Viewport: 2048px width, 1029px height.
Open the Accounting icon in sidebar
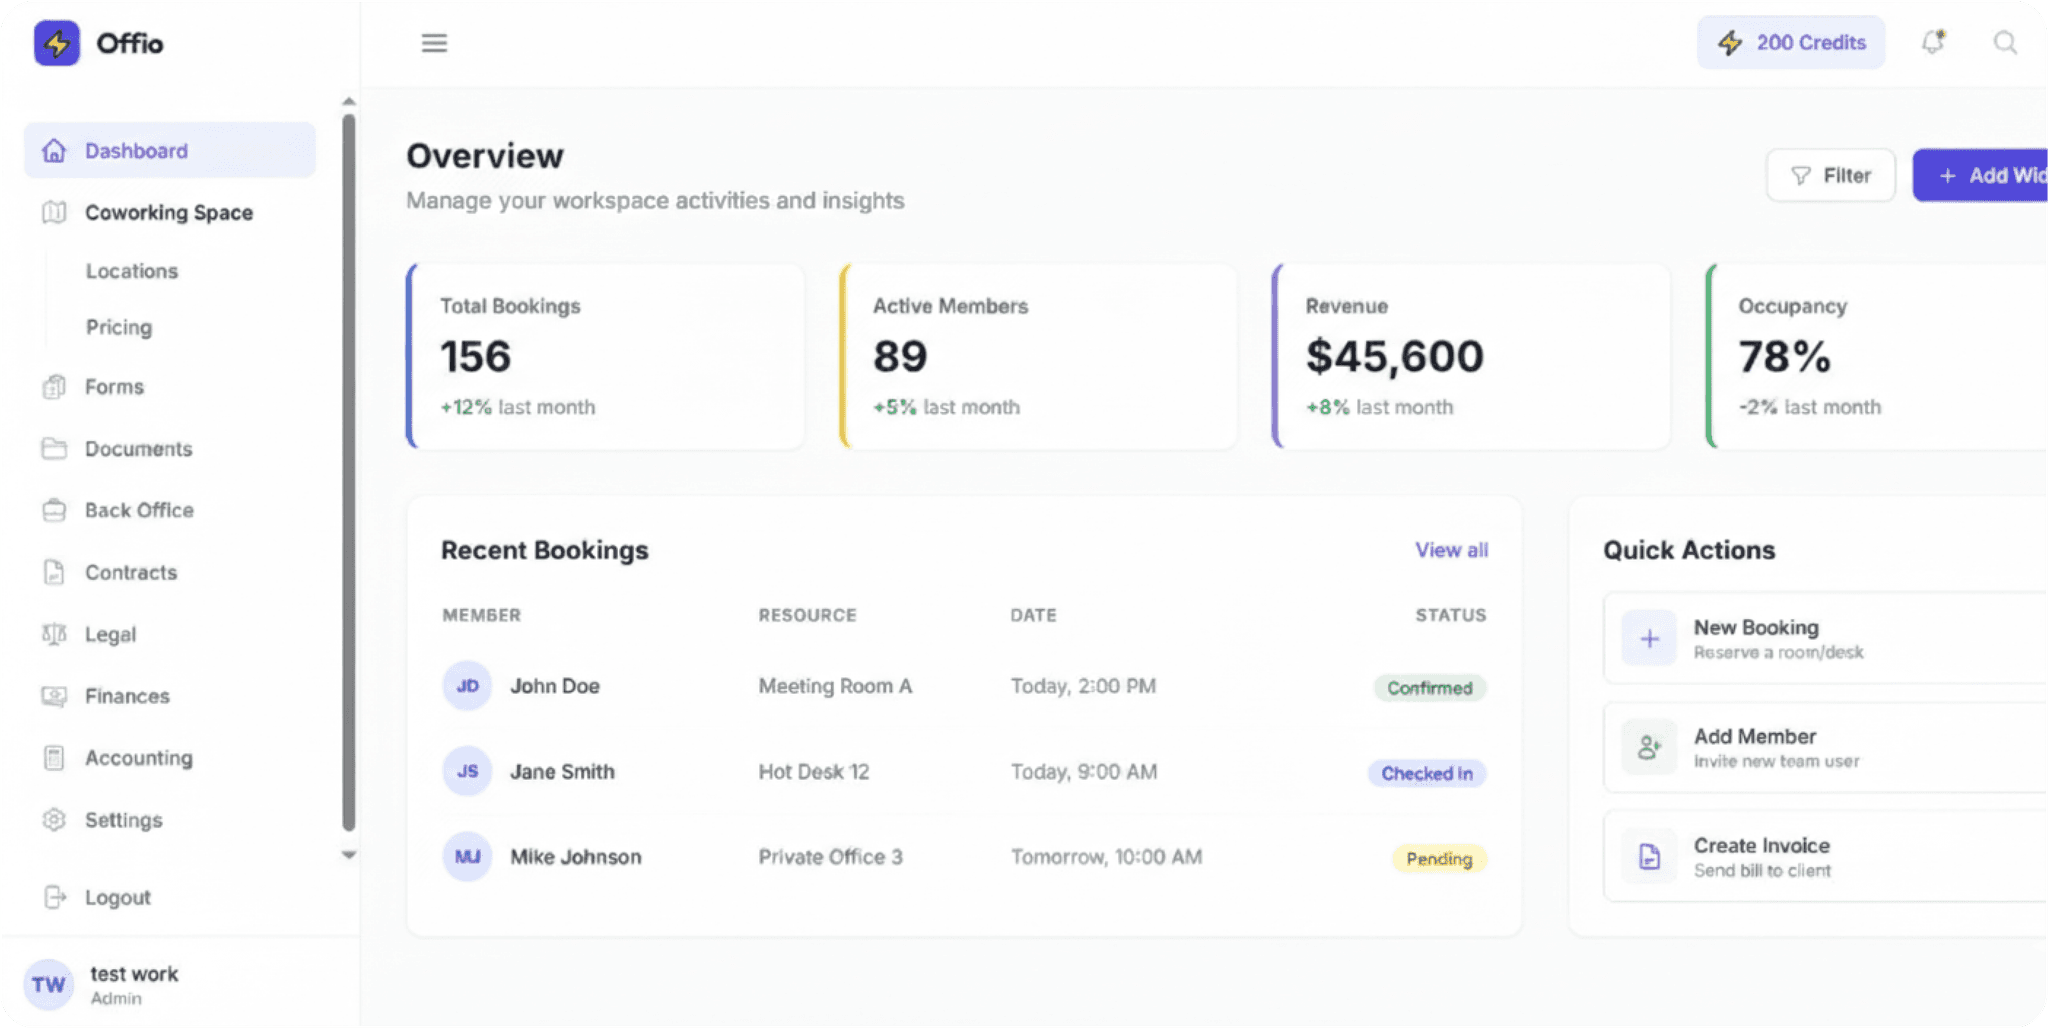[55, 758]
